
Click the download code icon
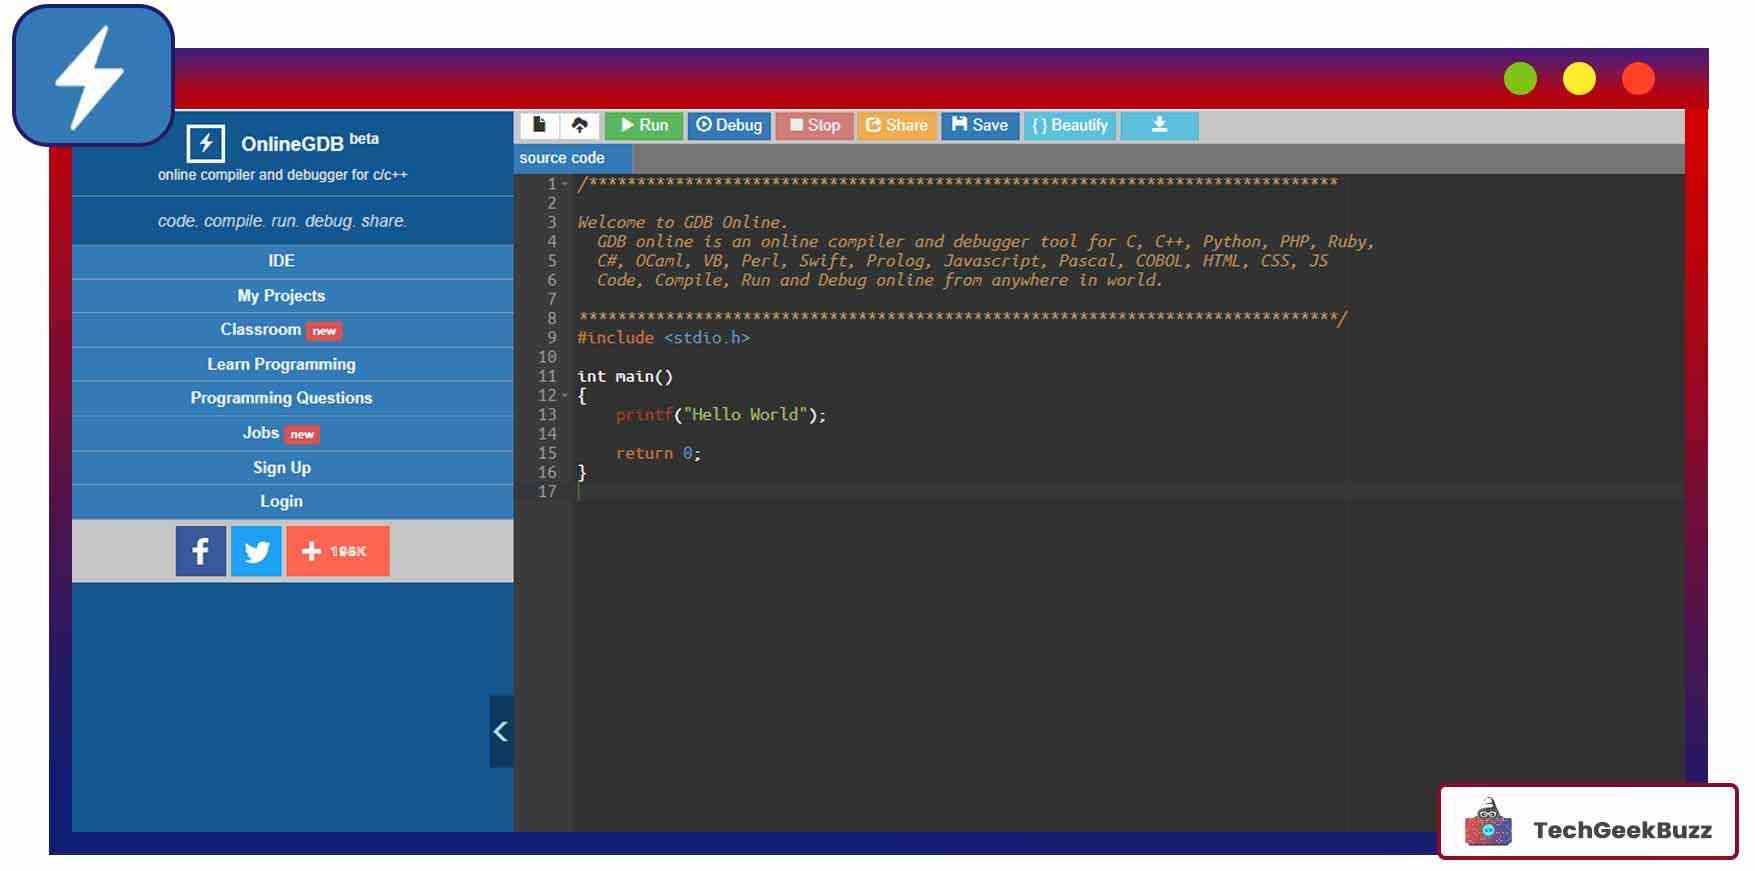coord(1159,125)
